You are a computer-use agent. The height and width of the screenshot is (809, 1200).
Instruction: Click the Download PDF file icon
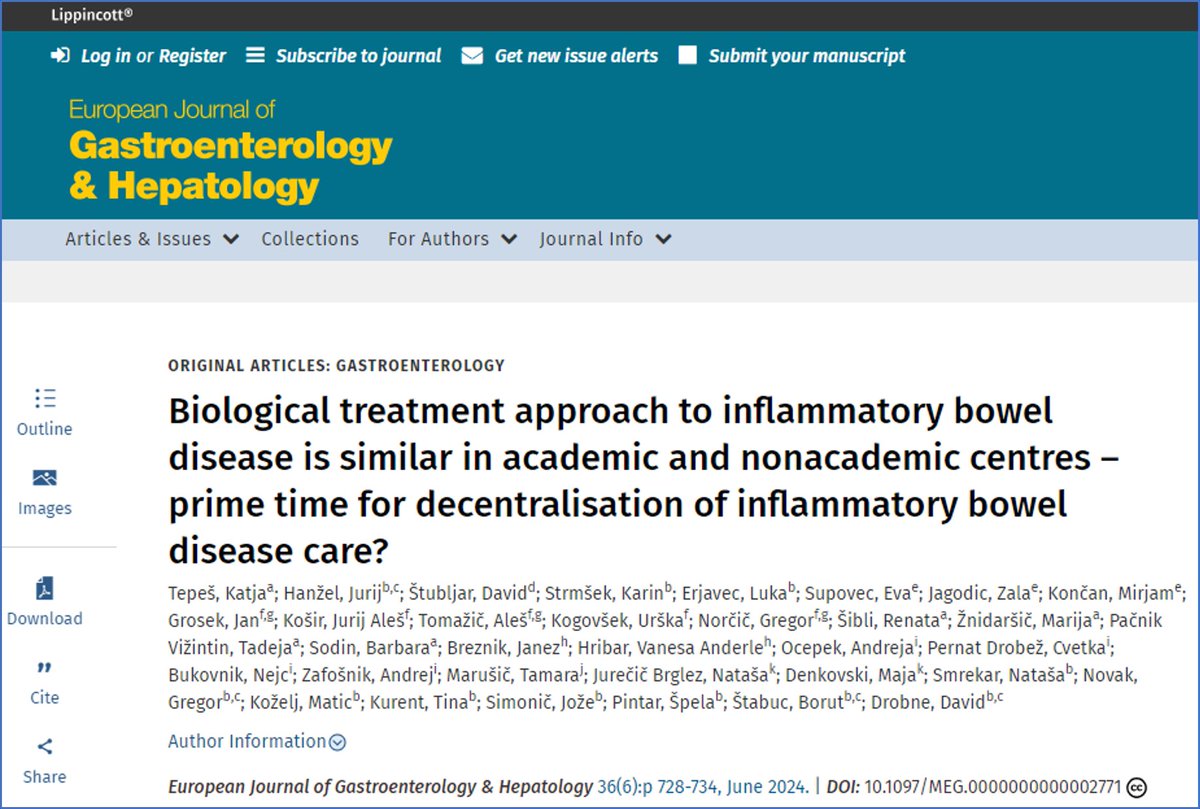click(x=45, y=588)
